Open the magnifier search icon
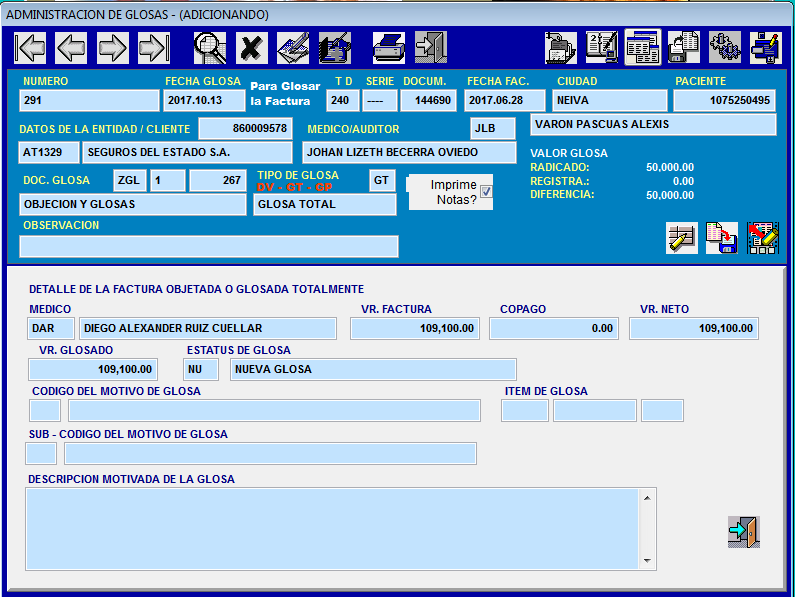 [x=210, y=48]
